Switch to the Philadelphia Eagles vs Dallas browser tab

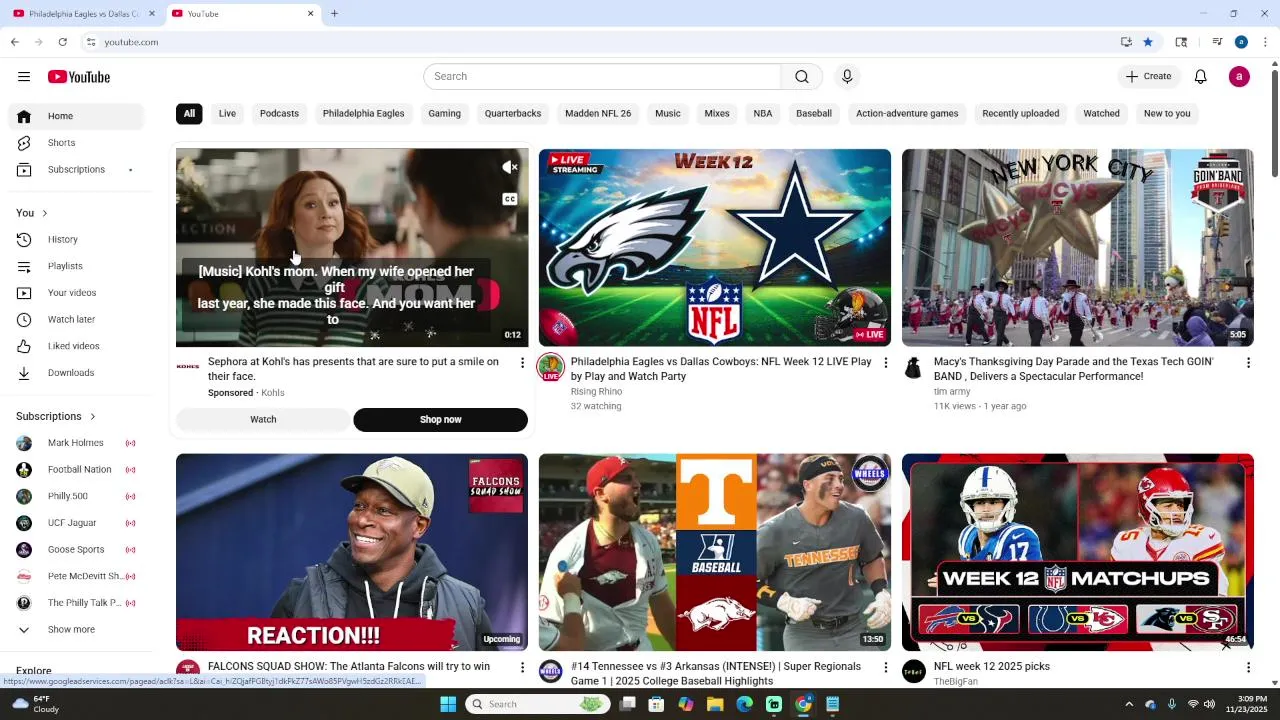84,14
